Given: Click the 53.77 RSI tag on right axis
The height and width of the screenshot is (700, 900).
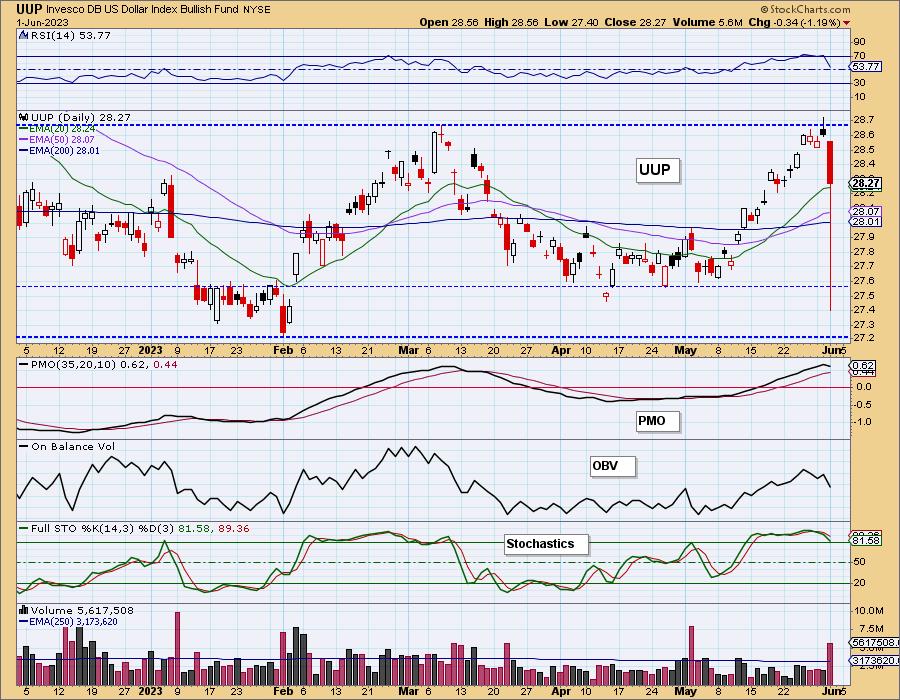Looking at the screenshot, I should (x=866, y=67).
